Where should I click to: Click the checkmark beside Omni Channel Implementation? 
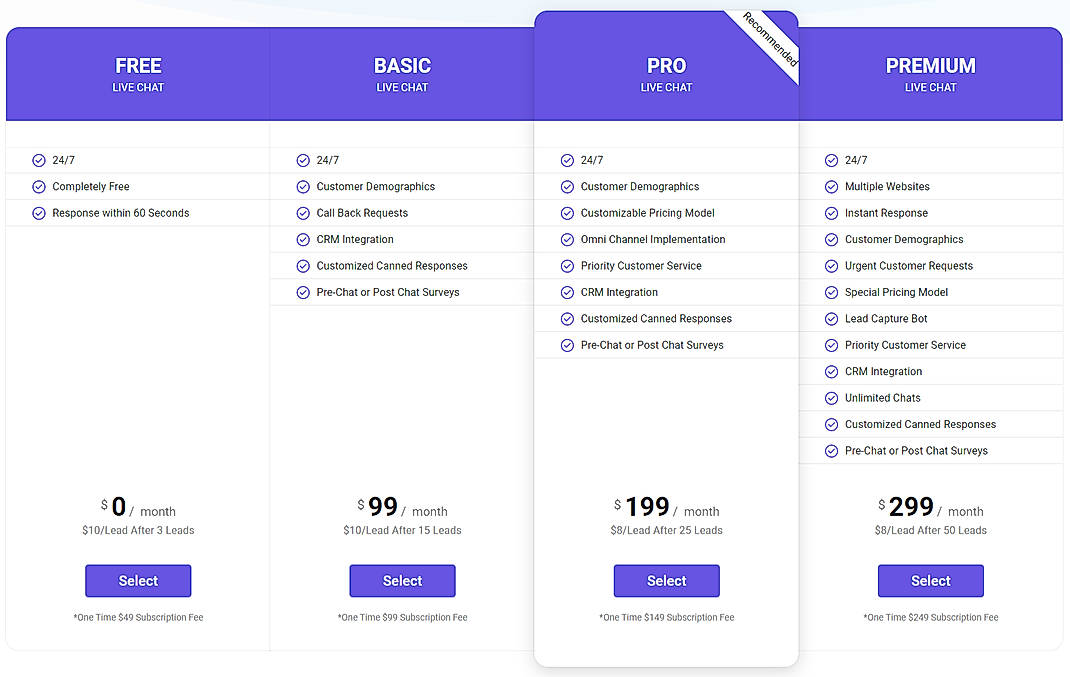[x=567, y=240]
